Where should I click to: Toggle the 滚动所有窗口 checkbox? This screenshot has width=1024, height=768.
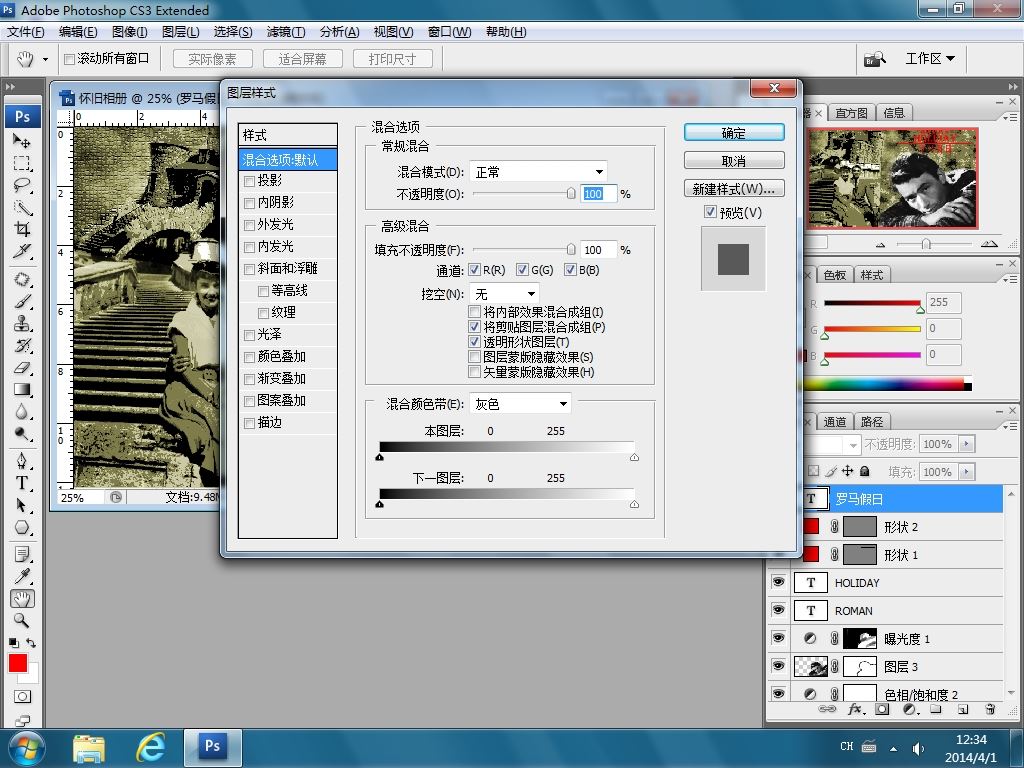tap(69, 59)
